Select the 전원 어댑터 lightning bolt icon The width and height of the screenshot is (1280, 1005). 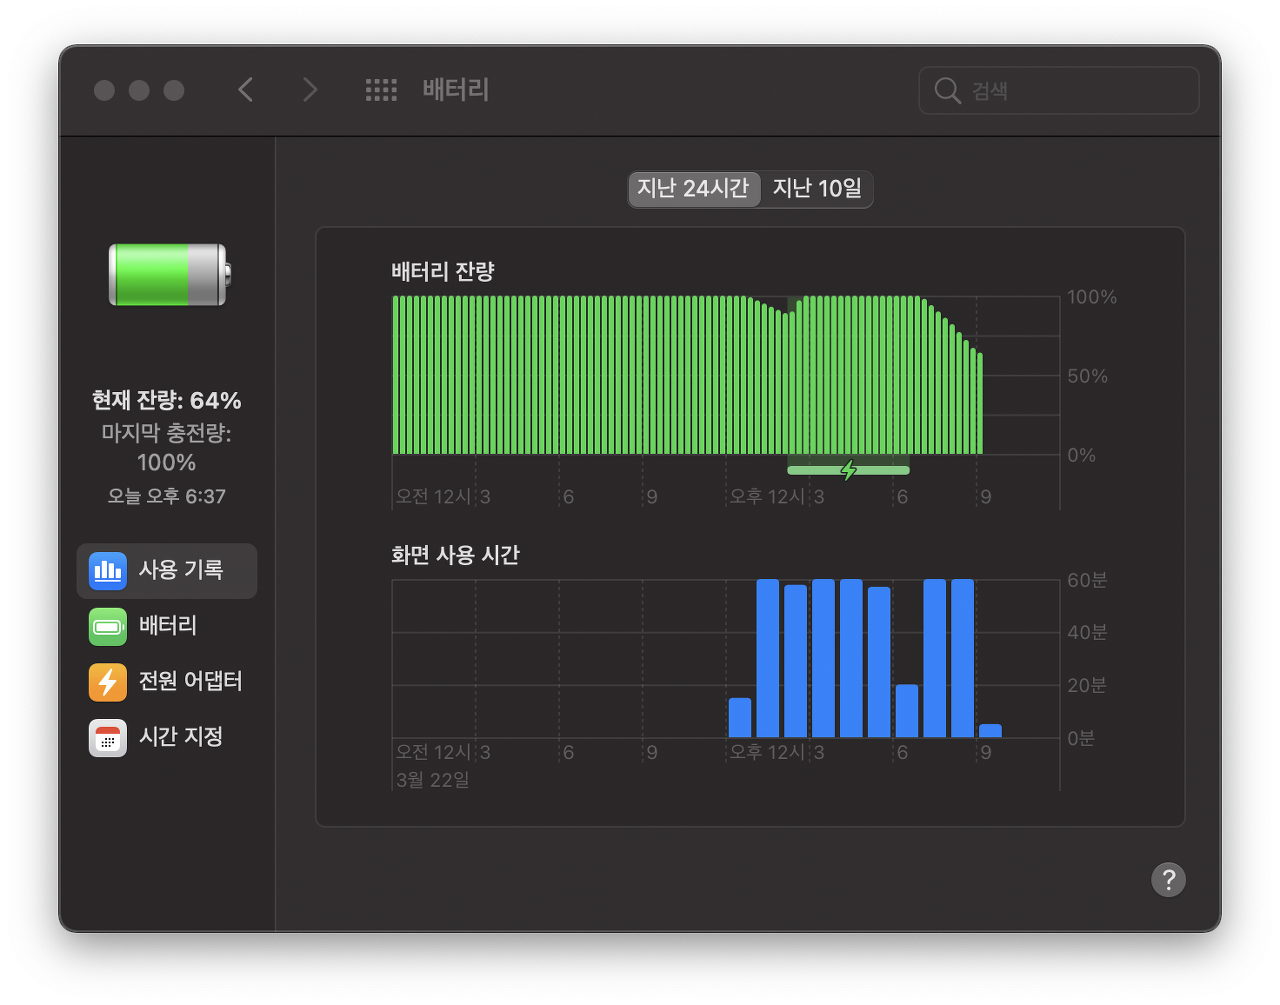[107, 682]
